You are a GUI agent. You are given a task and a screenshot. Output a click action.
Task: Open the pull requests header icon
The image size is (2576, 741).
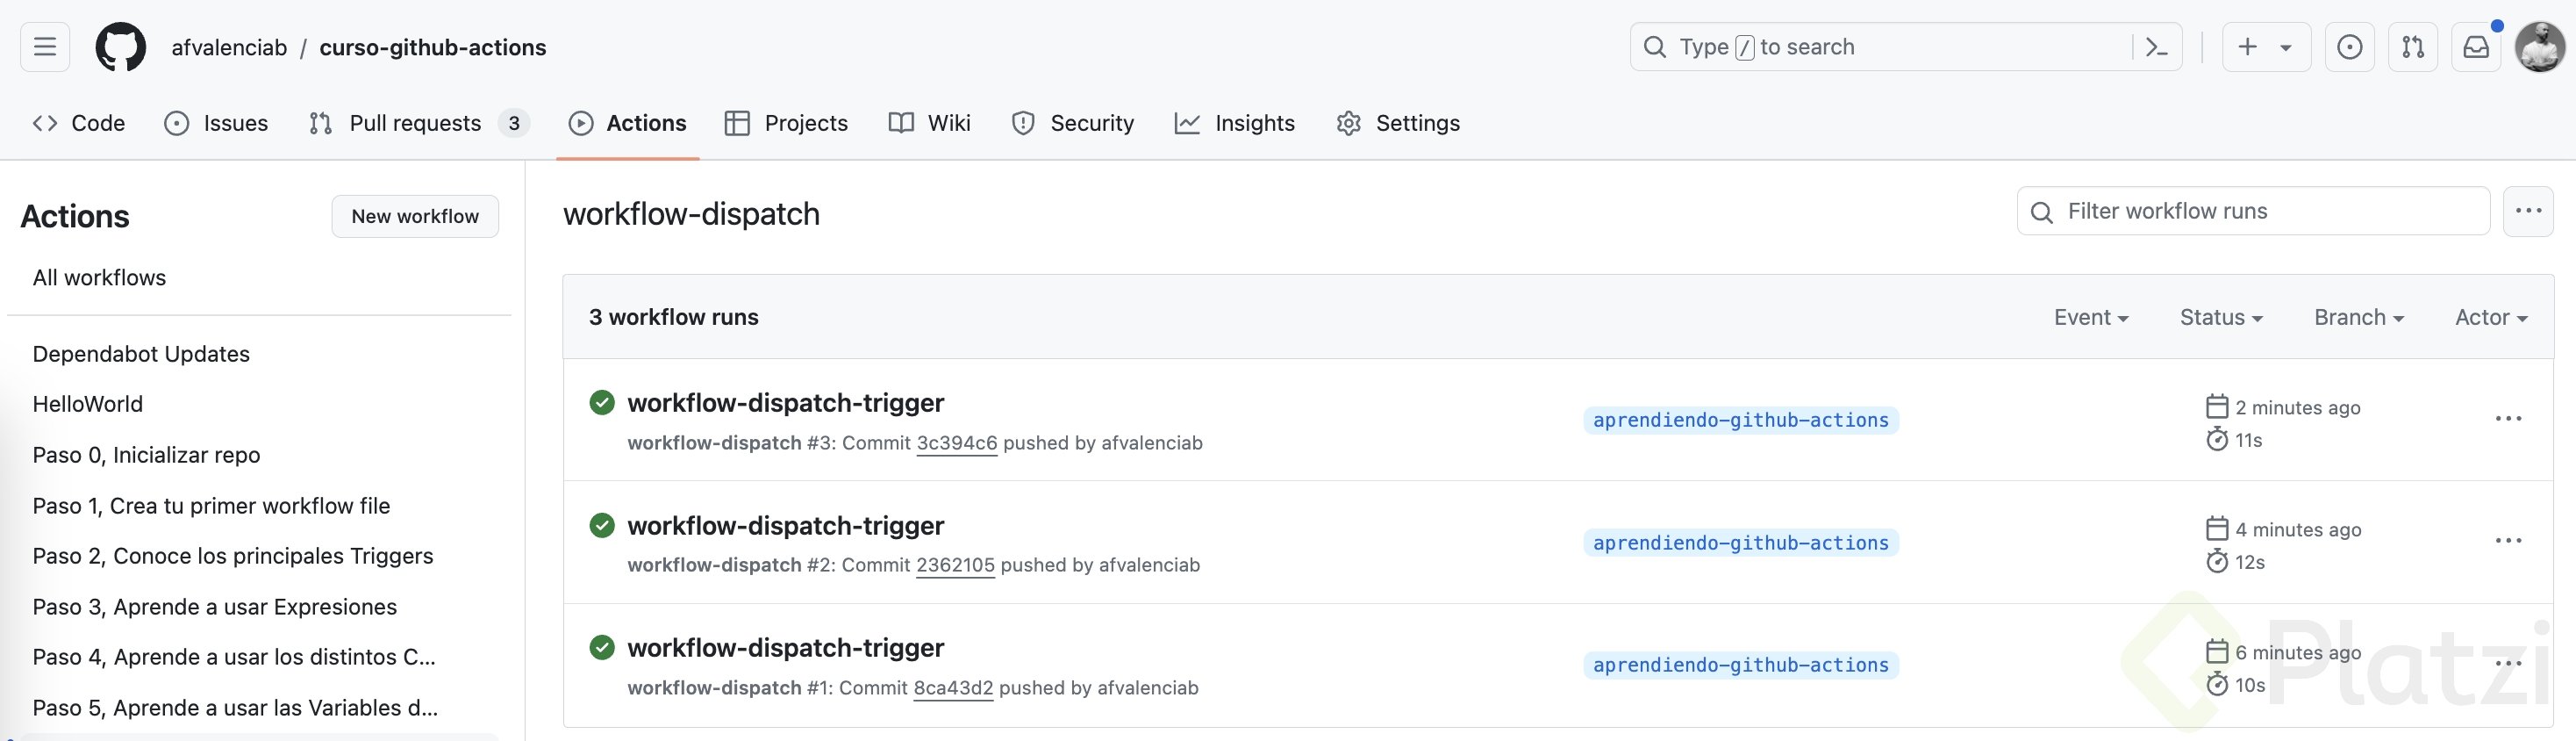[x=2412, y=47]
